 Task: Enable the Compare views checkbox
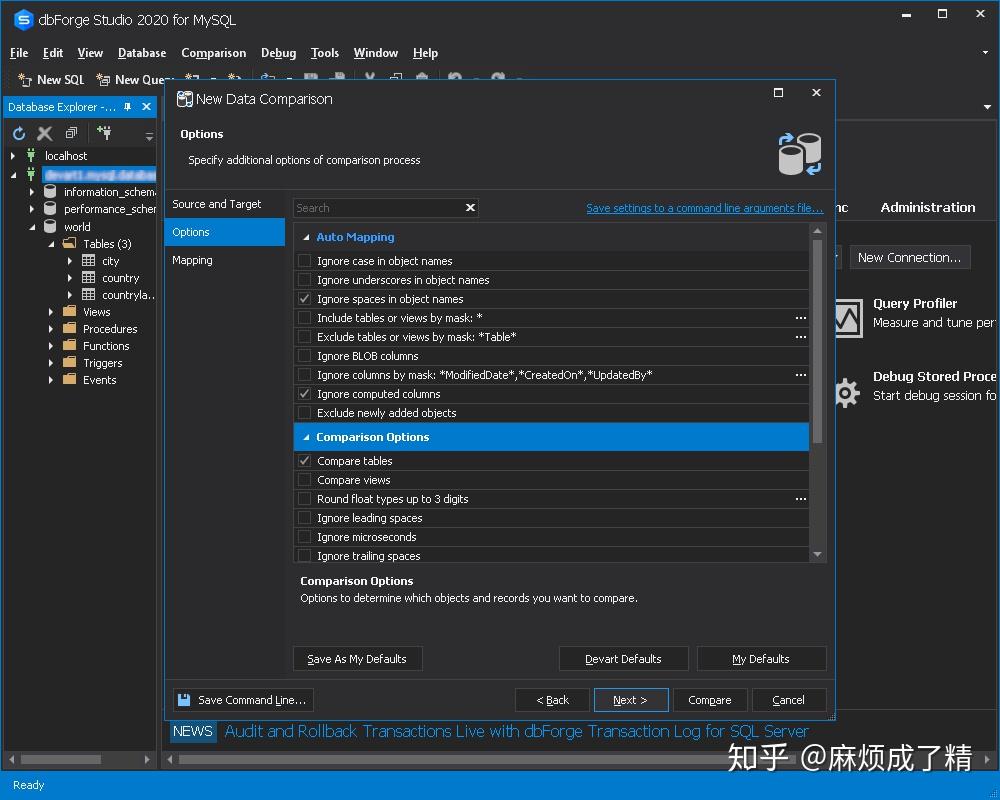click(304, 480)
